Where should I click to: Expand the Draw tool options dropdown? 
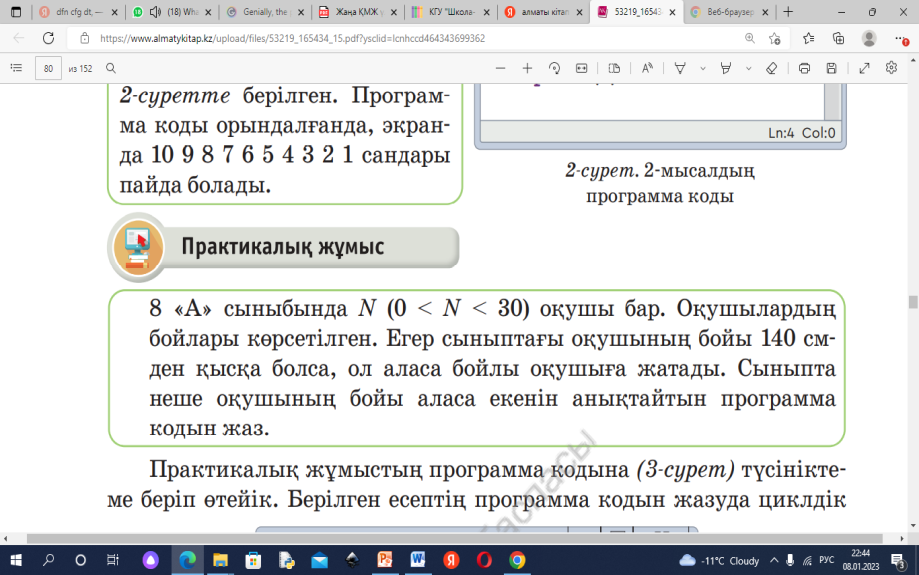(702, 68)
